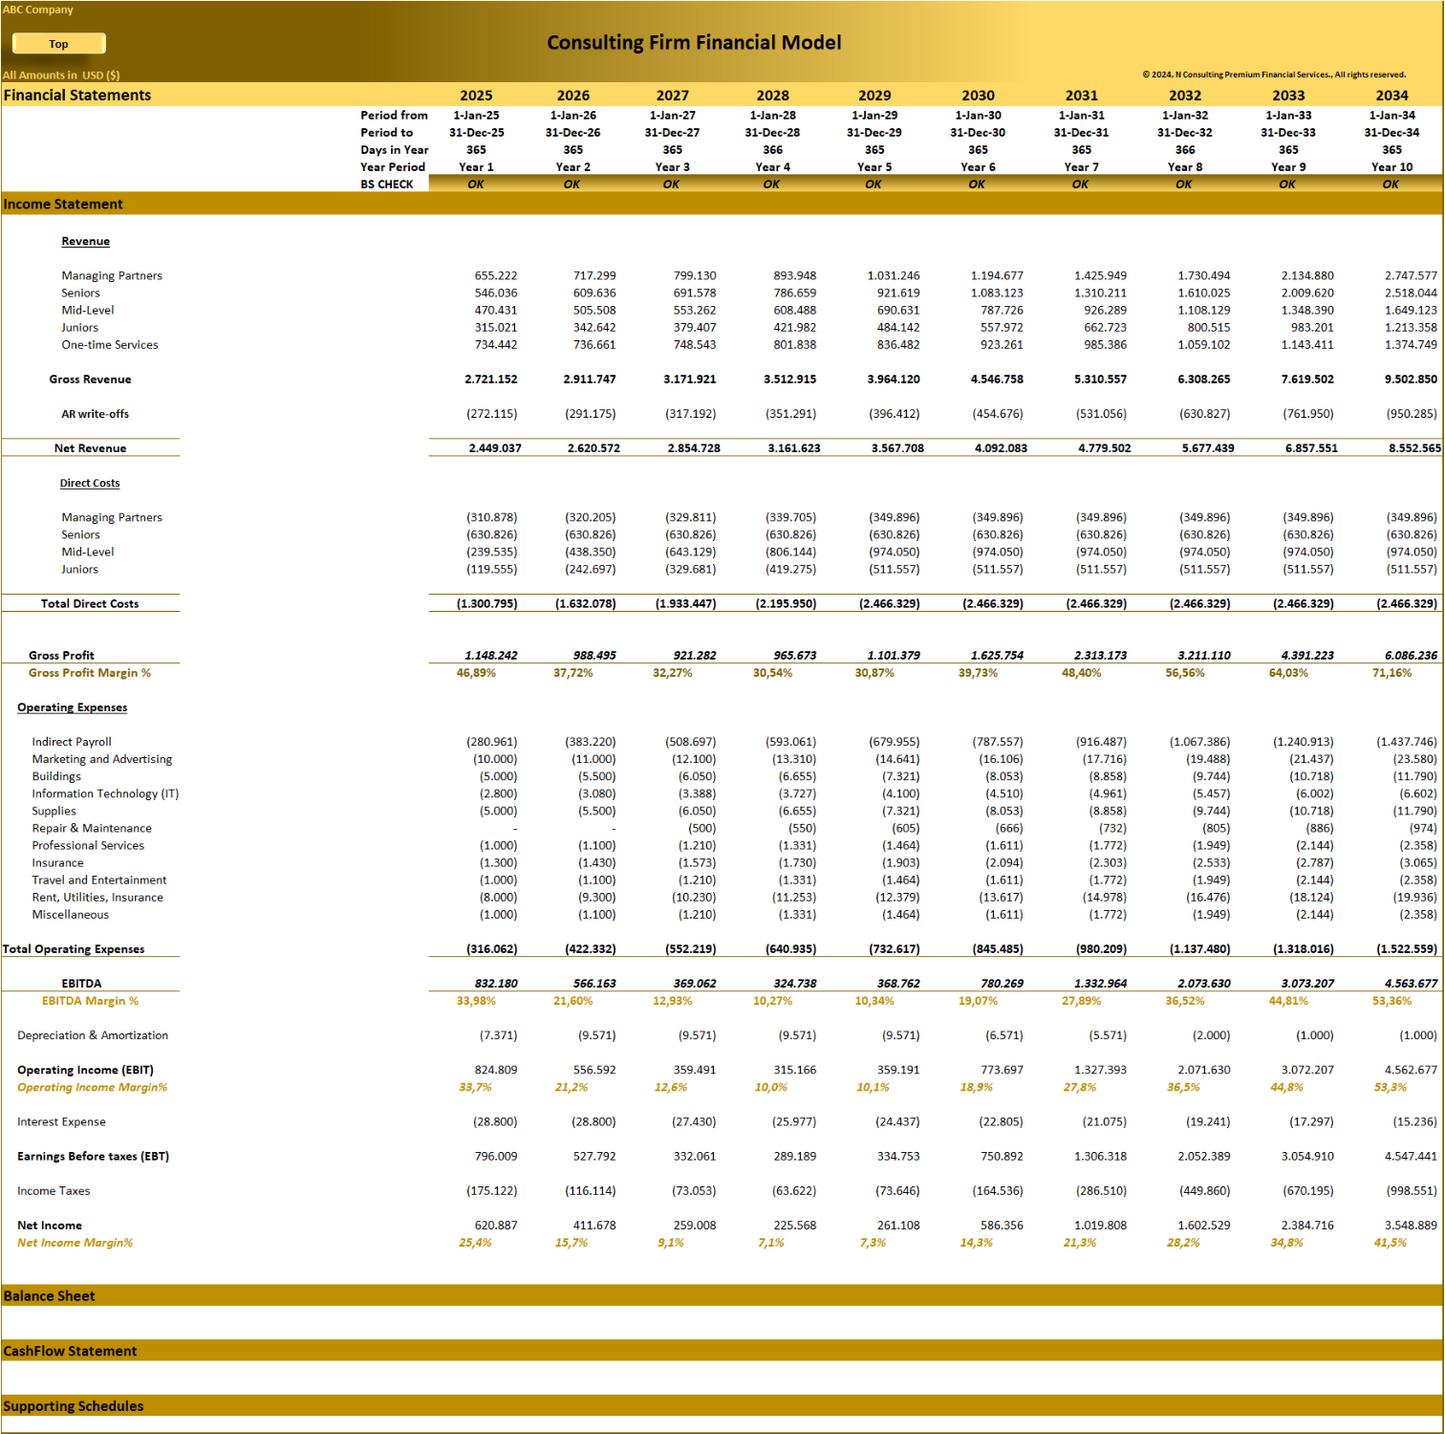Click the Net Income row label

(x=50, y=1226)
